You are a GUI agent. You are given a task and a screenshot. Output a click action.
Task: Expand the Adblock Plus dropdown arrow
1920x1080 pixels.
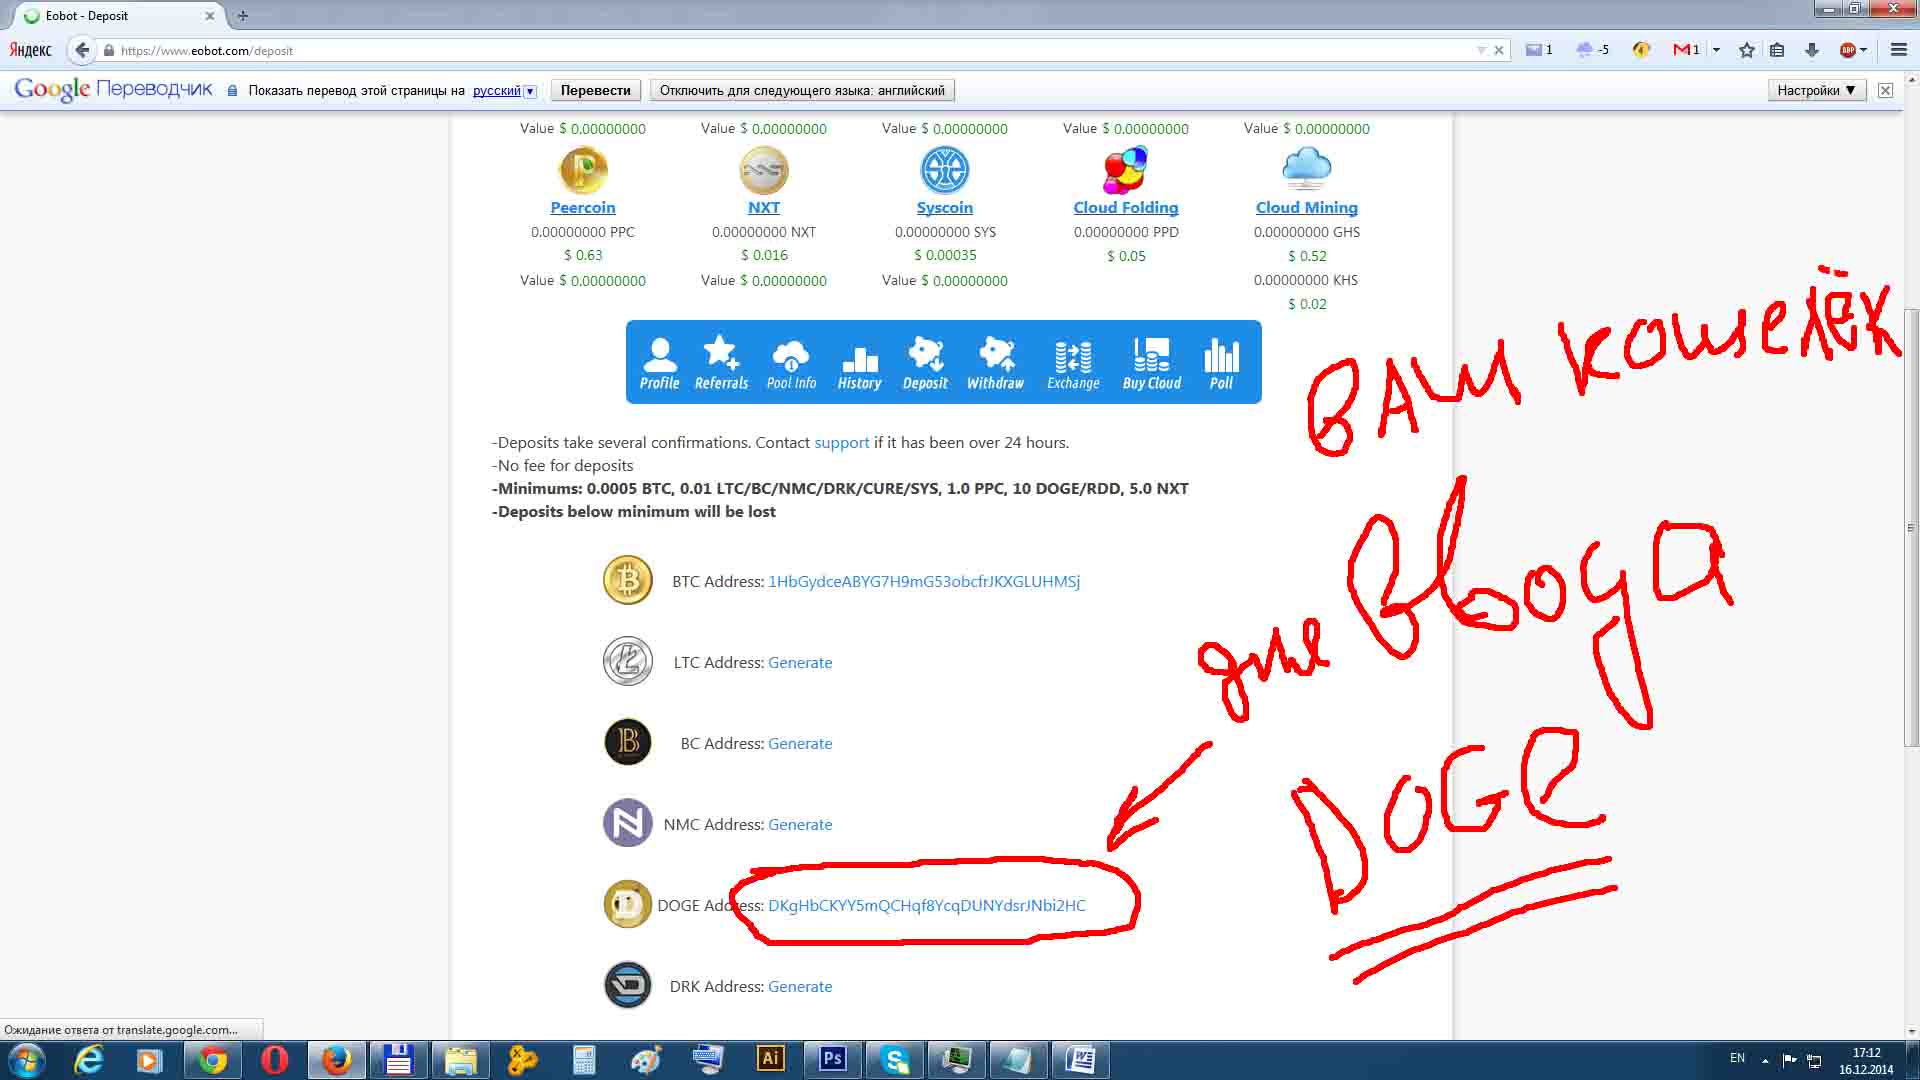point(1864,50)
